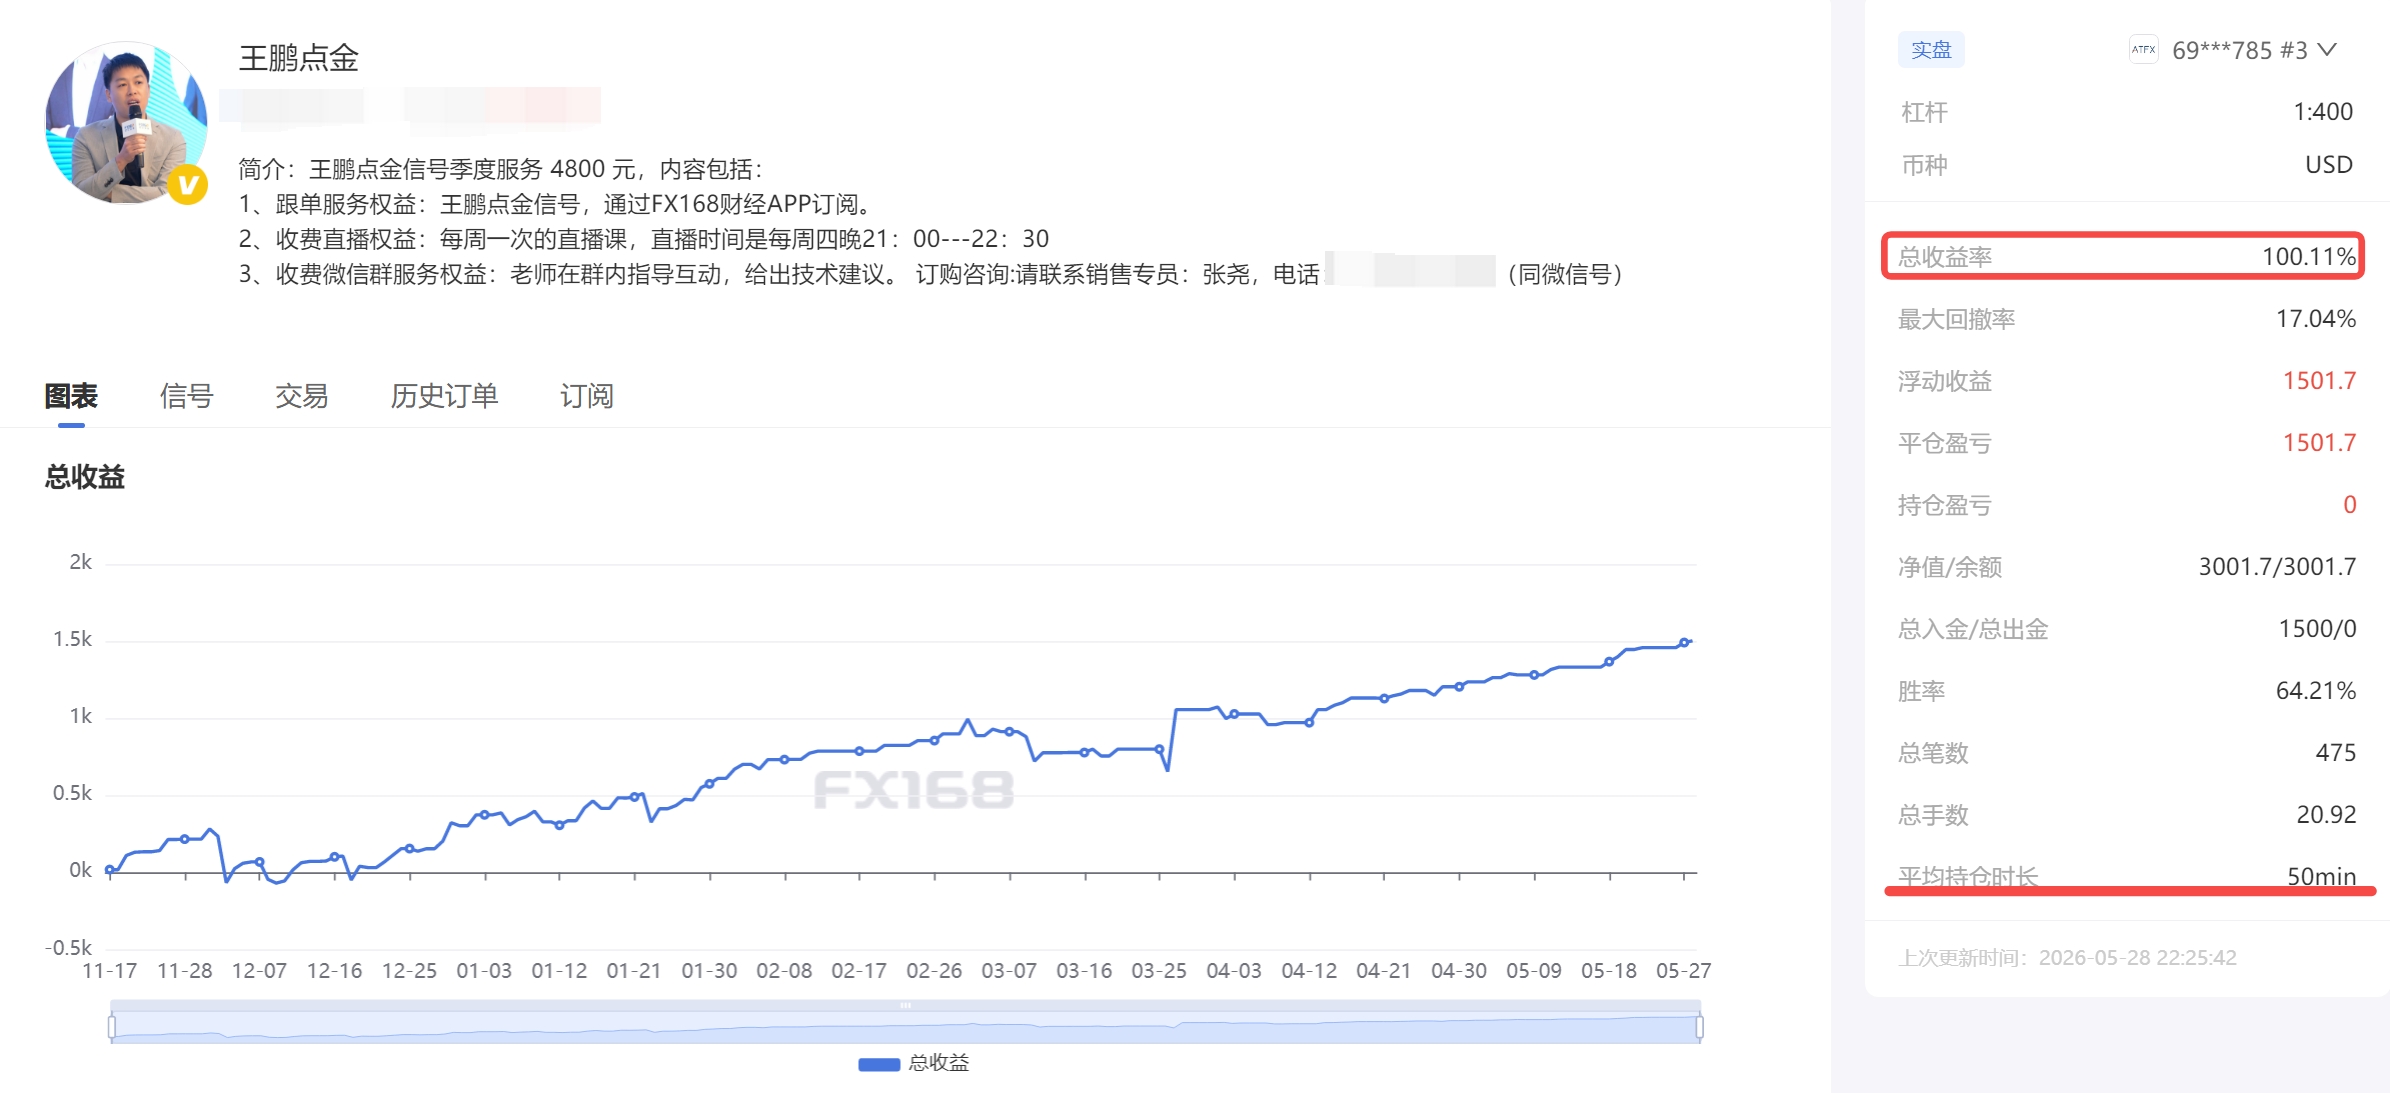Click the 持仓盈亏 value 0
This screenshot has width=2390, height=1093.
point(2350,505)
